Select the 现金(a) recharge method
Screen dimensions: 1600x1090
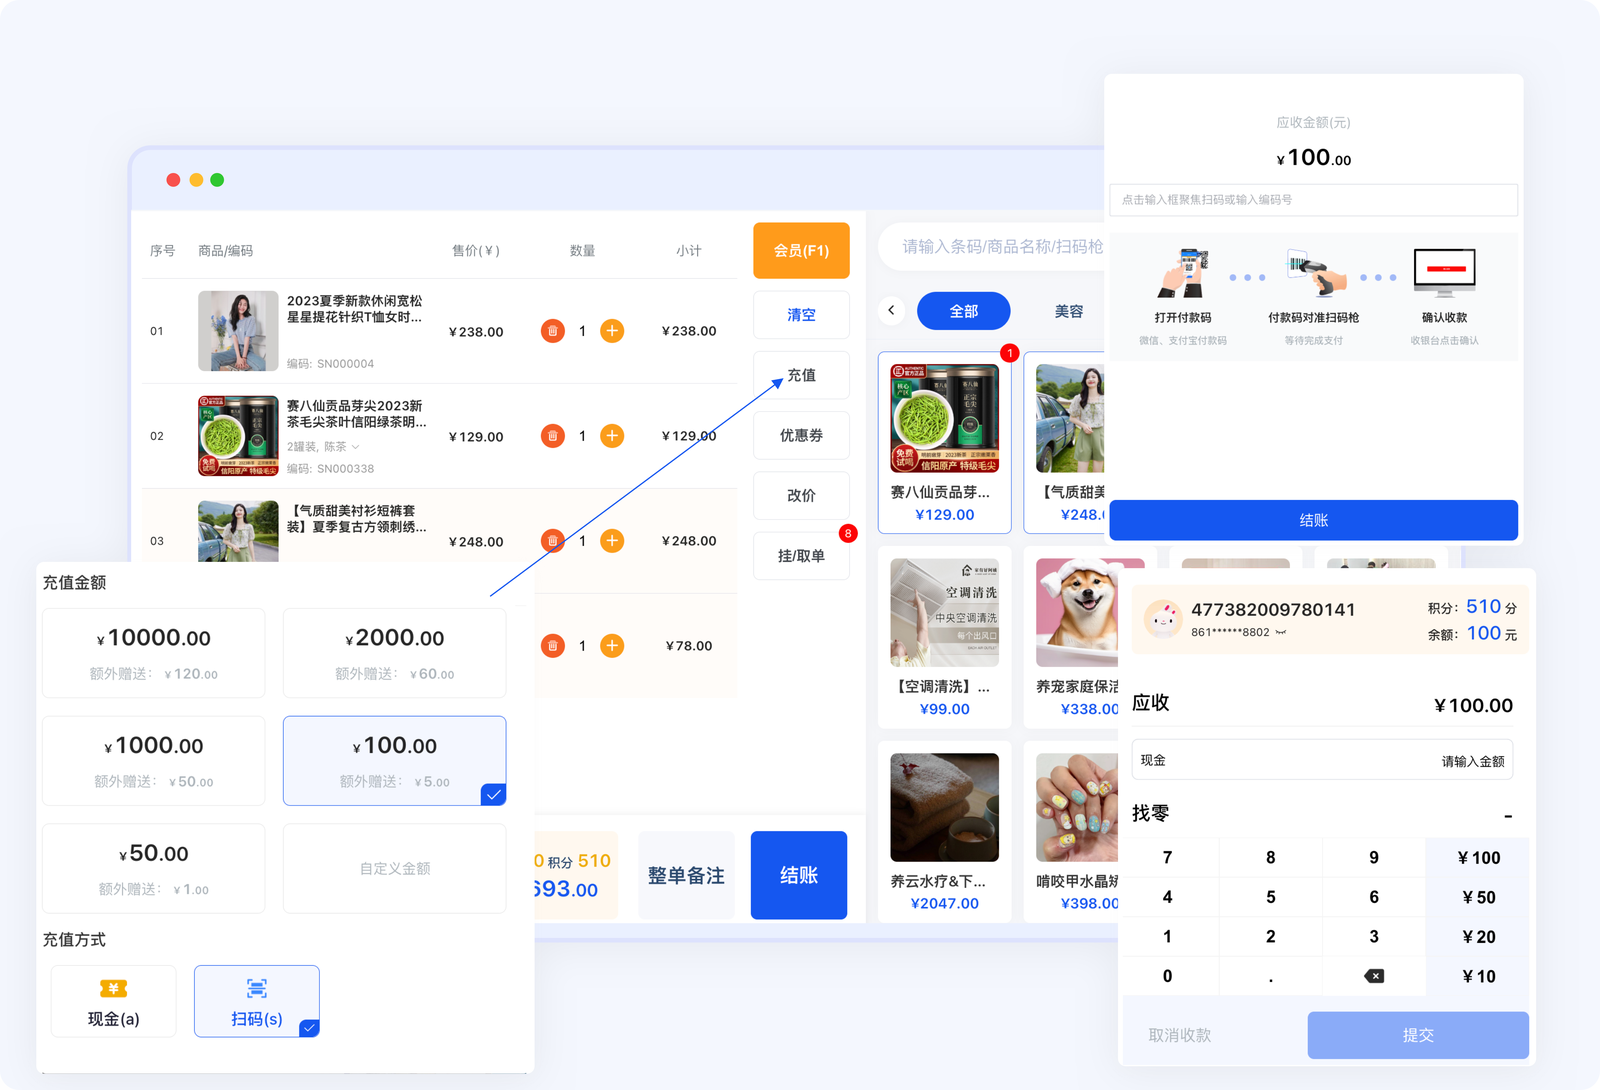tap(113, 1000)
